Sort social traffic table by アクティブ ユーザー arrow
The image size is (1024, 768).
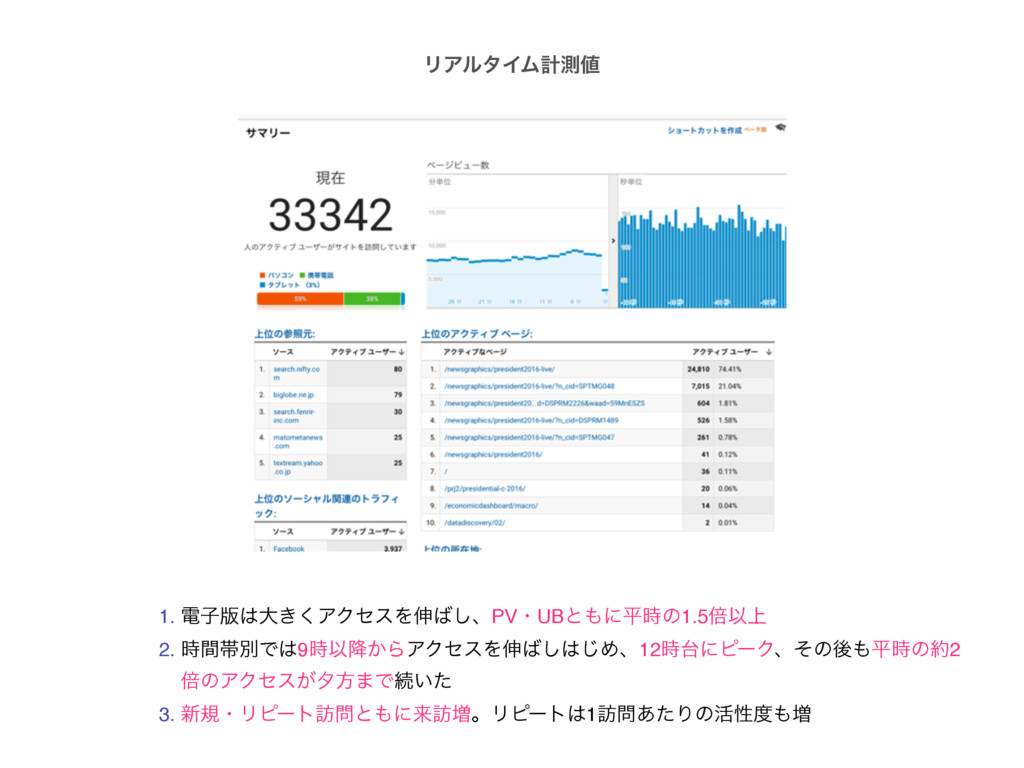click(402, 532)
